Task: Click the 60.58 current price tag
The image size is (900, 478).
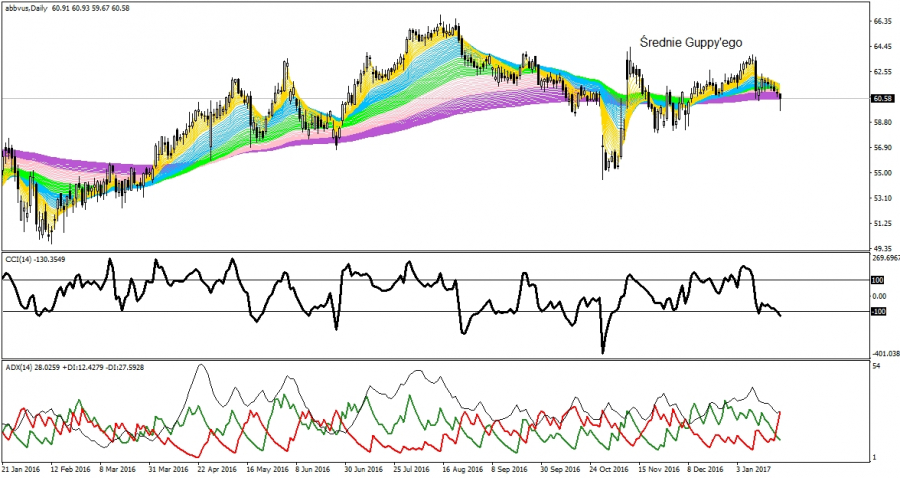Action: click(881, 98)
